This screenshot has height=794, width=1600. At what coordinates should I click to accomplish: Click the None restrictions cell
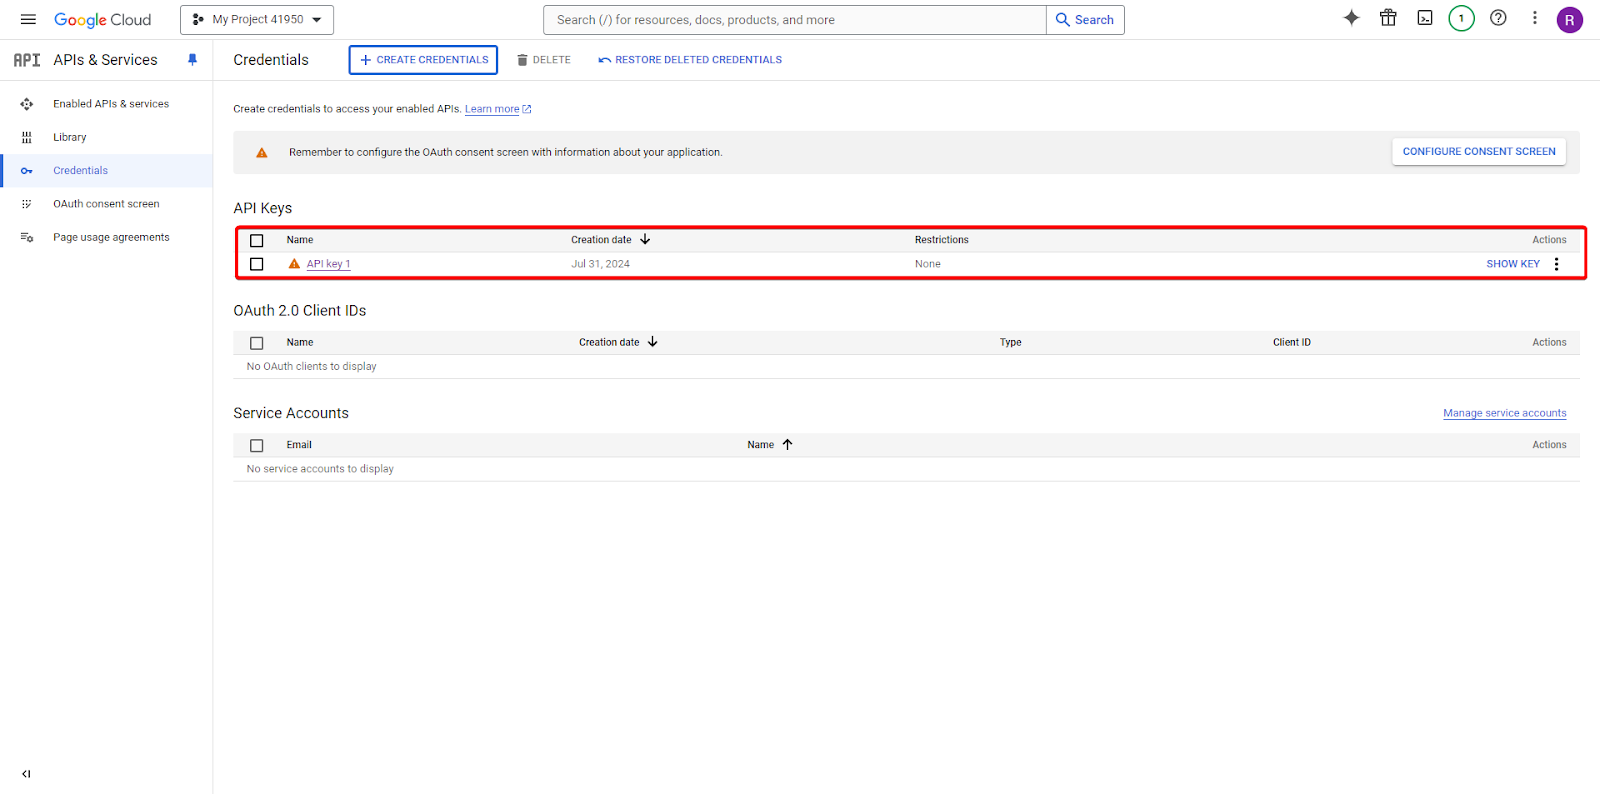pyautogui.click(x=927, y=264)
